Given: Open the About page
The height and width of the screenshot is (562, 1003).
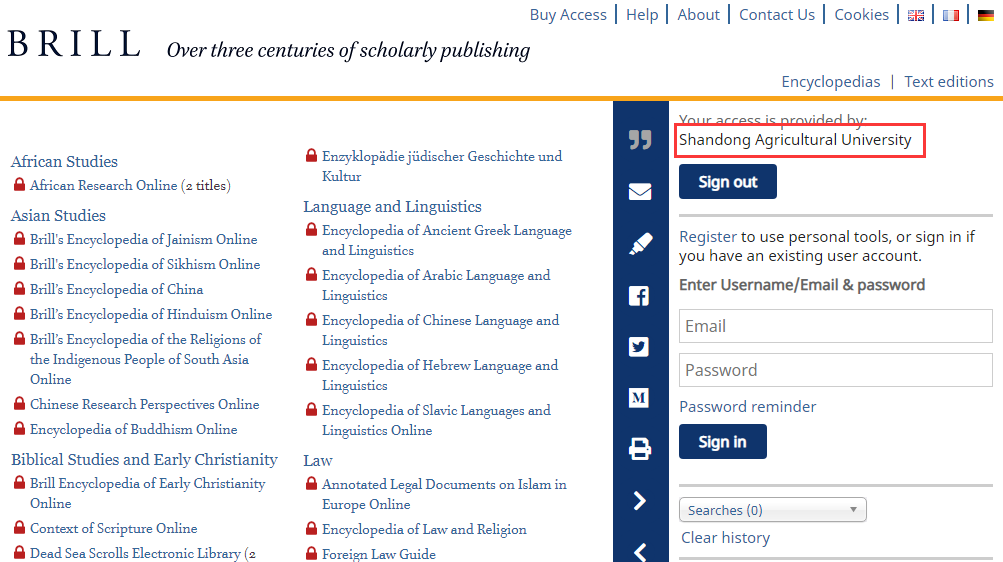Looking at the screenshot, I should point(699,15).
